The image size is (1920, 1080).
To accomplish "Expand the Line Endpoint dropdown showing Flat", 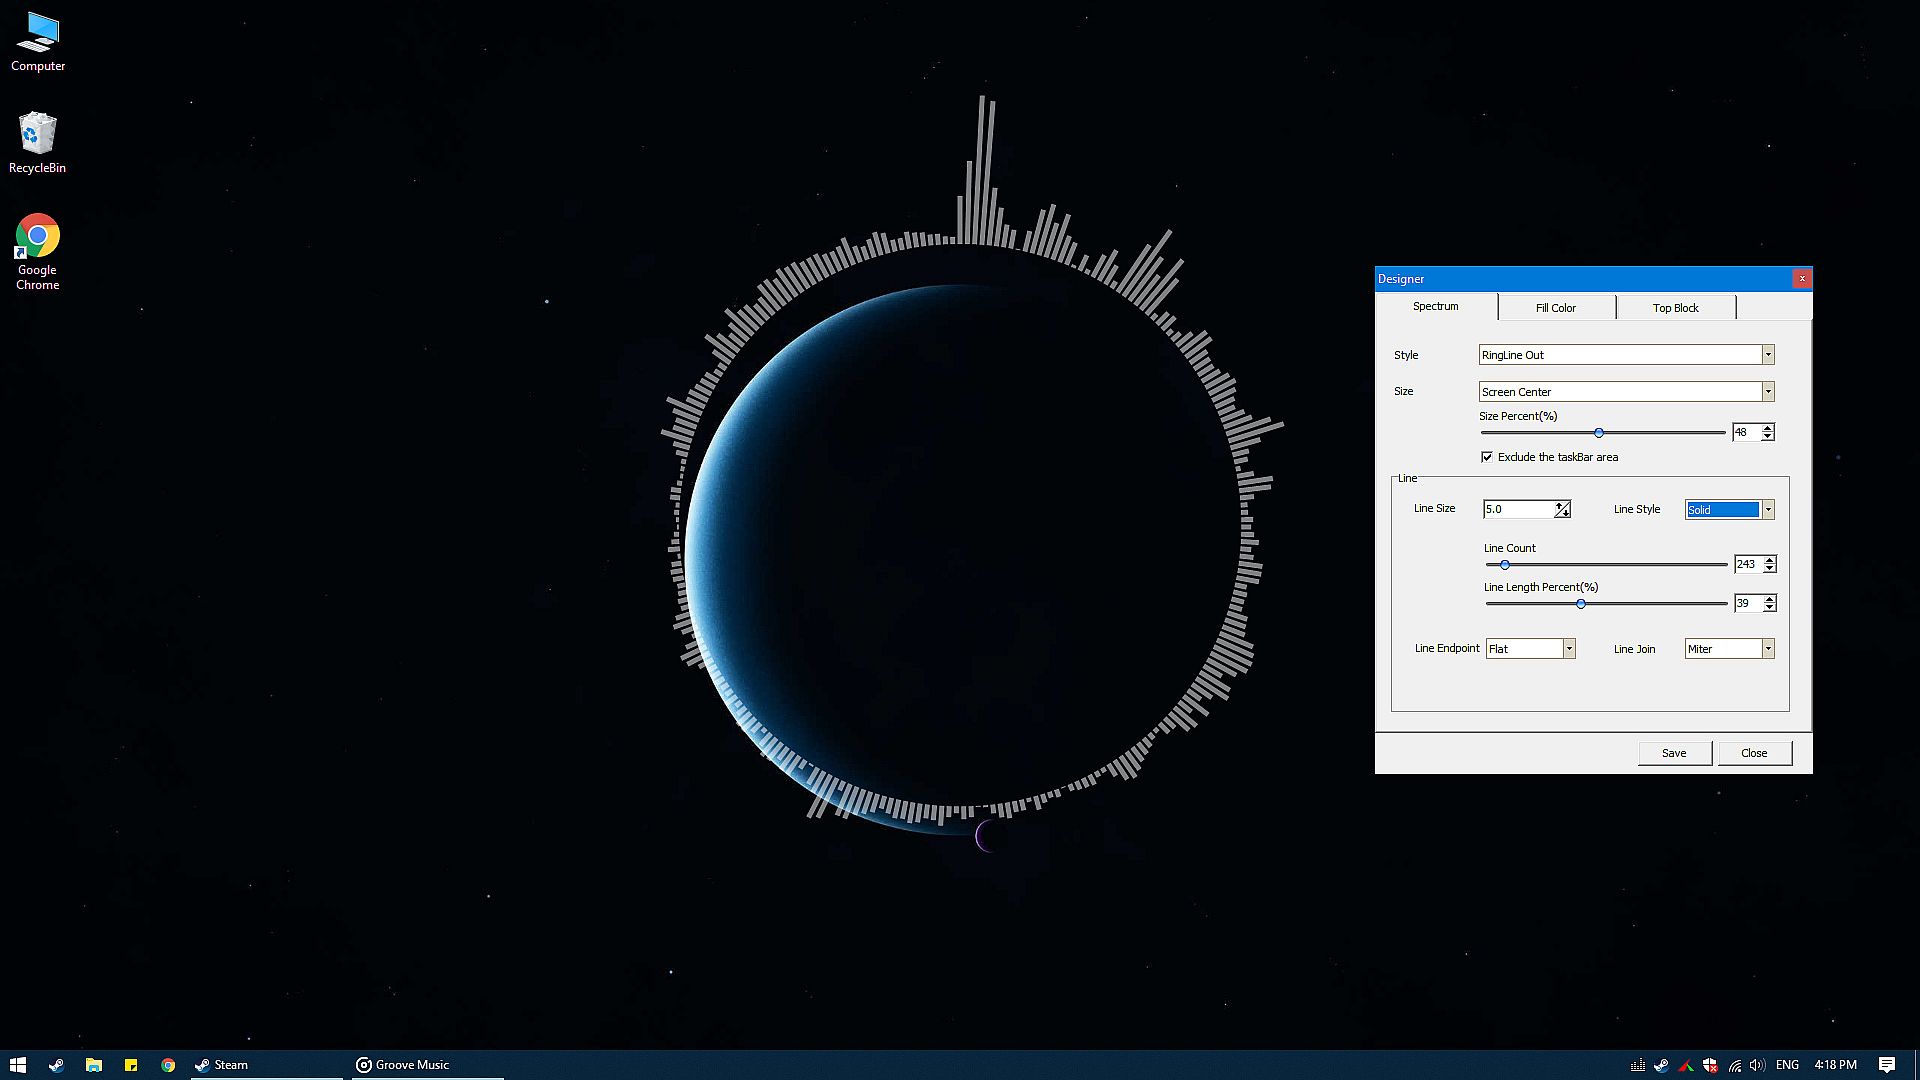I will [x=1568, y=649].
